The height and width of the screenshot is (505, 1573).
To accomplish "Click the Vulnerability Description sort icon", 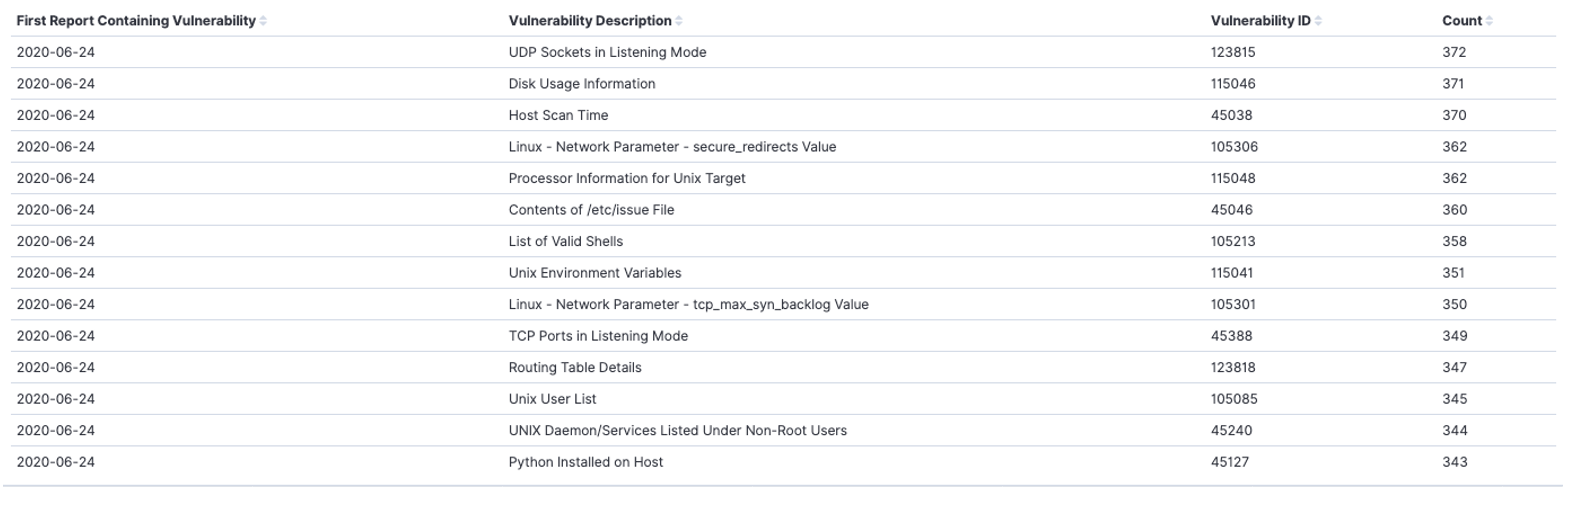I will pos(679,21).
